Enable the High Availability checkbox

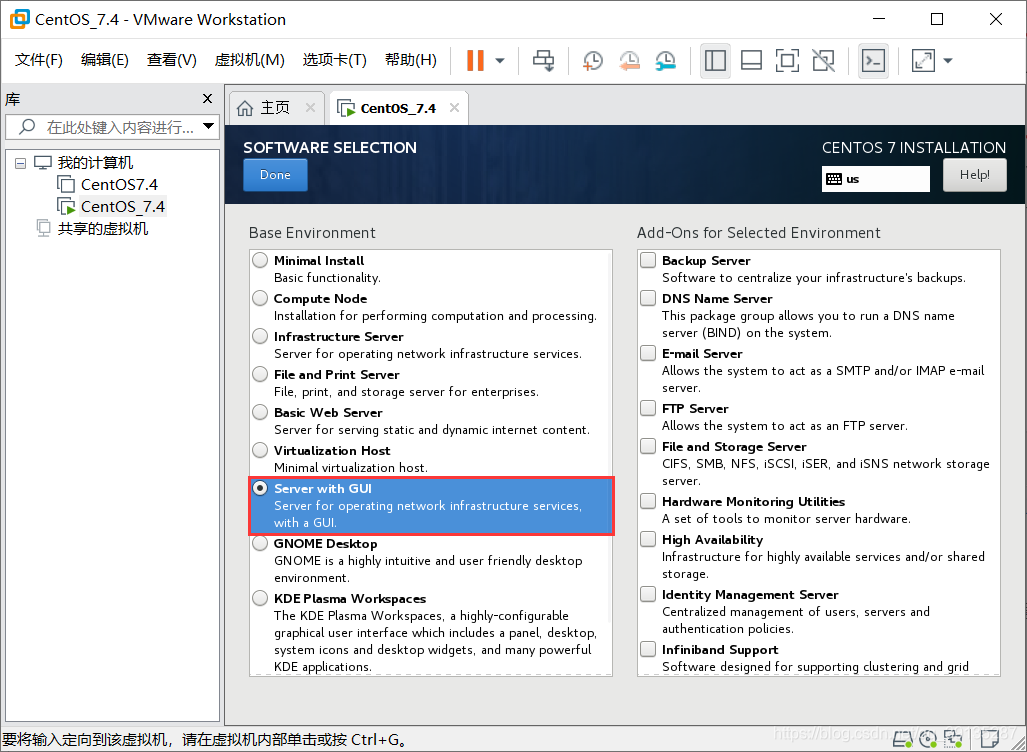[648, 539]
